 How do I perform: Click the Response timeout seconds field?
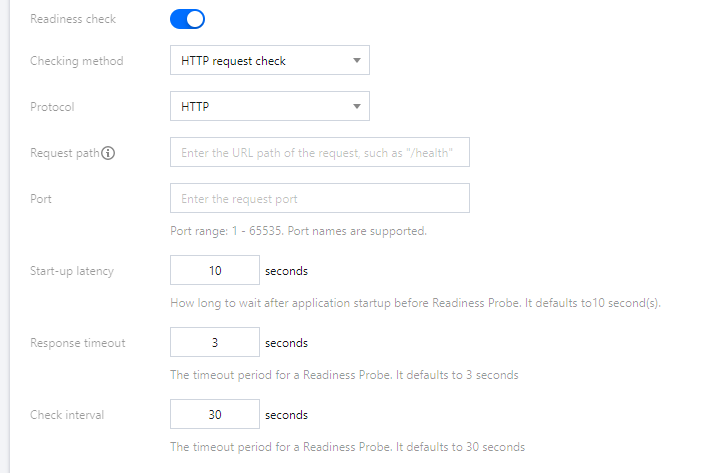pyautogui.click(x=215, y=343)
